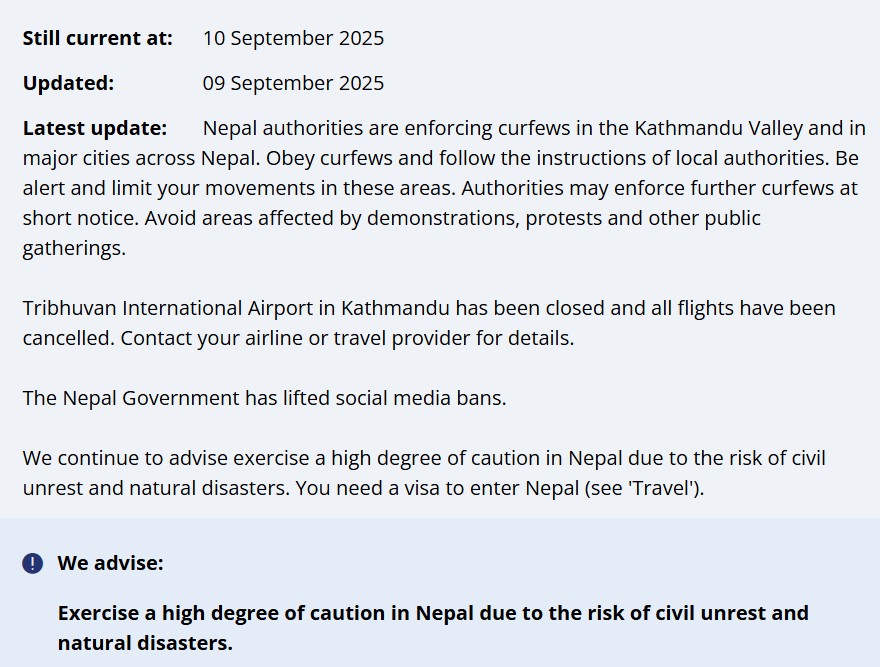This screenshot has width=880, height=667.
Task: Click the "Updated:" label
Action: (x=68, y=83)
